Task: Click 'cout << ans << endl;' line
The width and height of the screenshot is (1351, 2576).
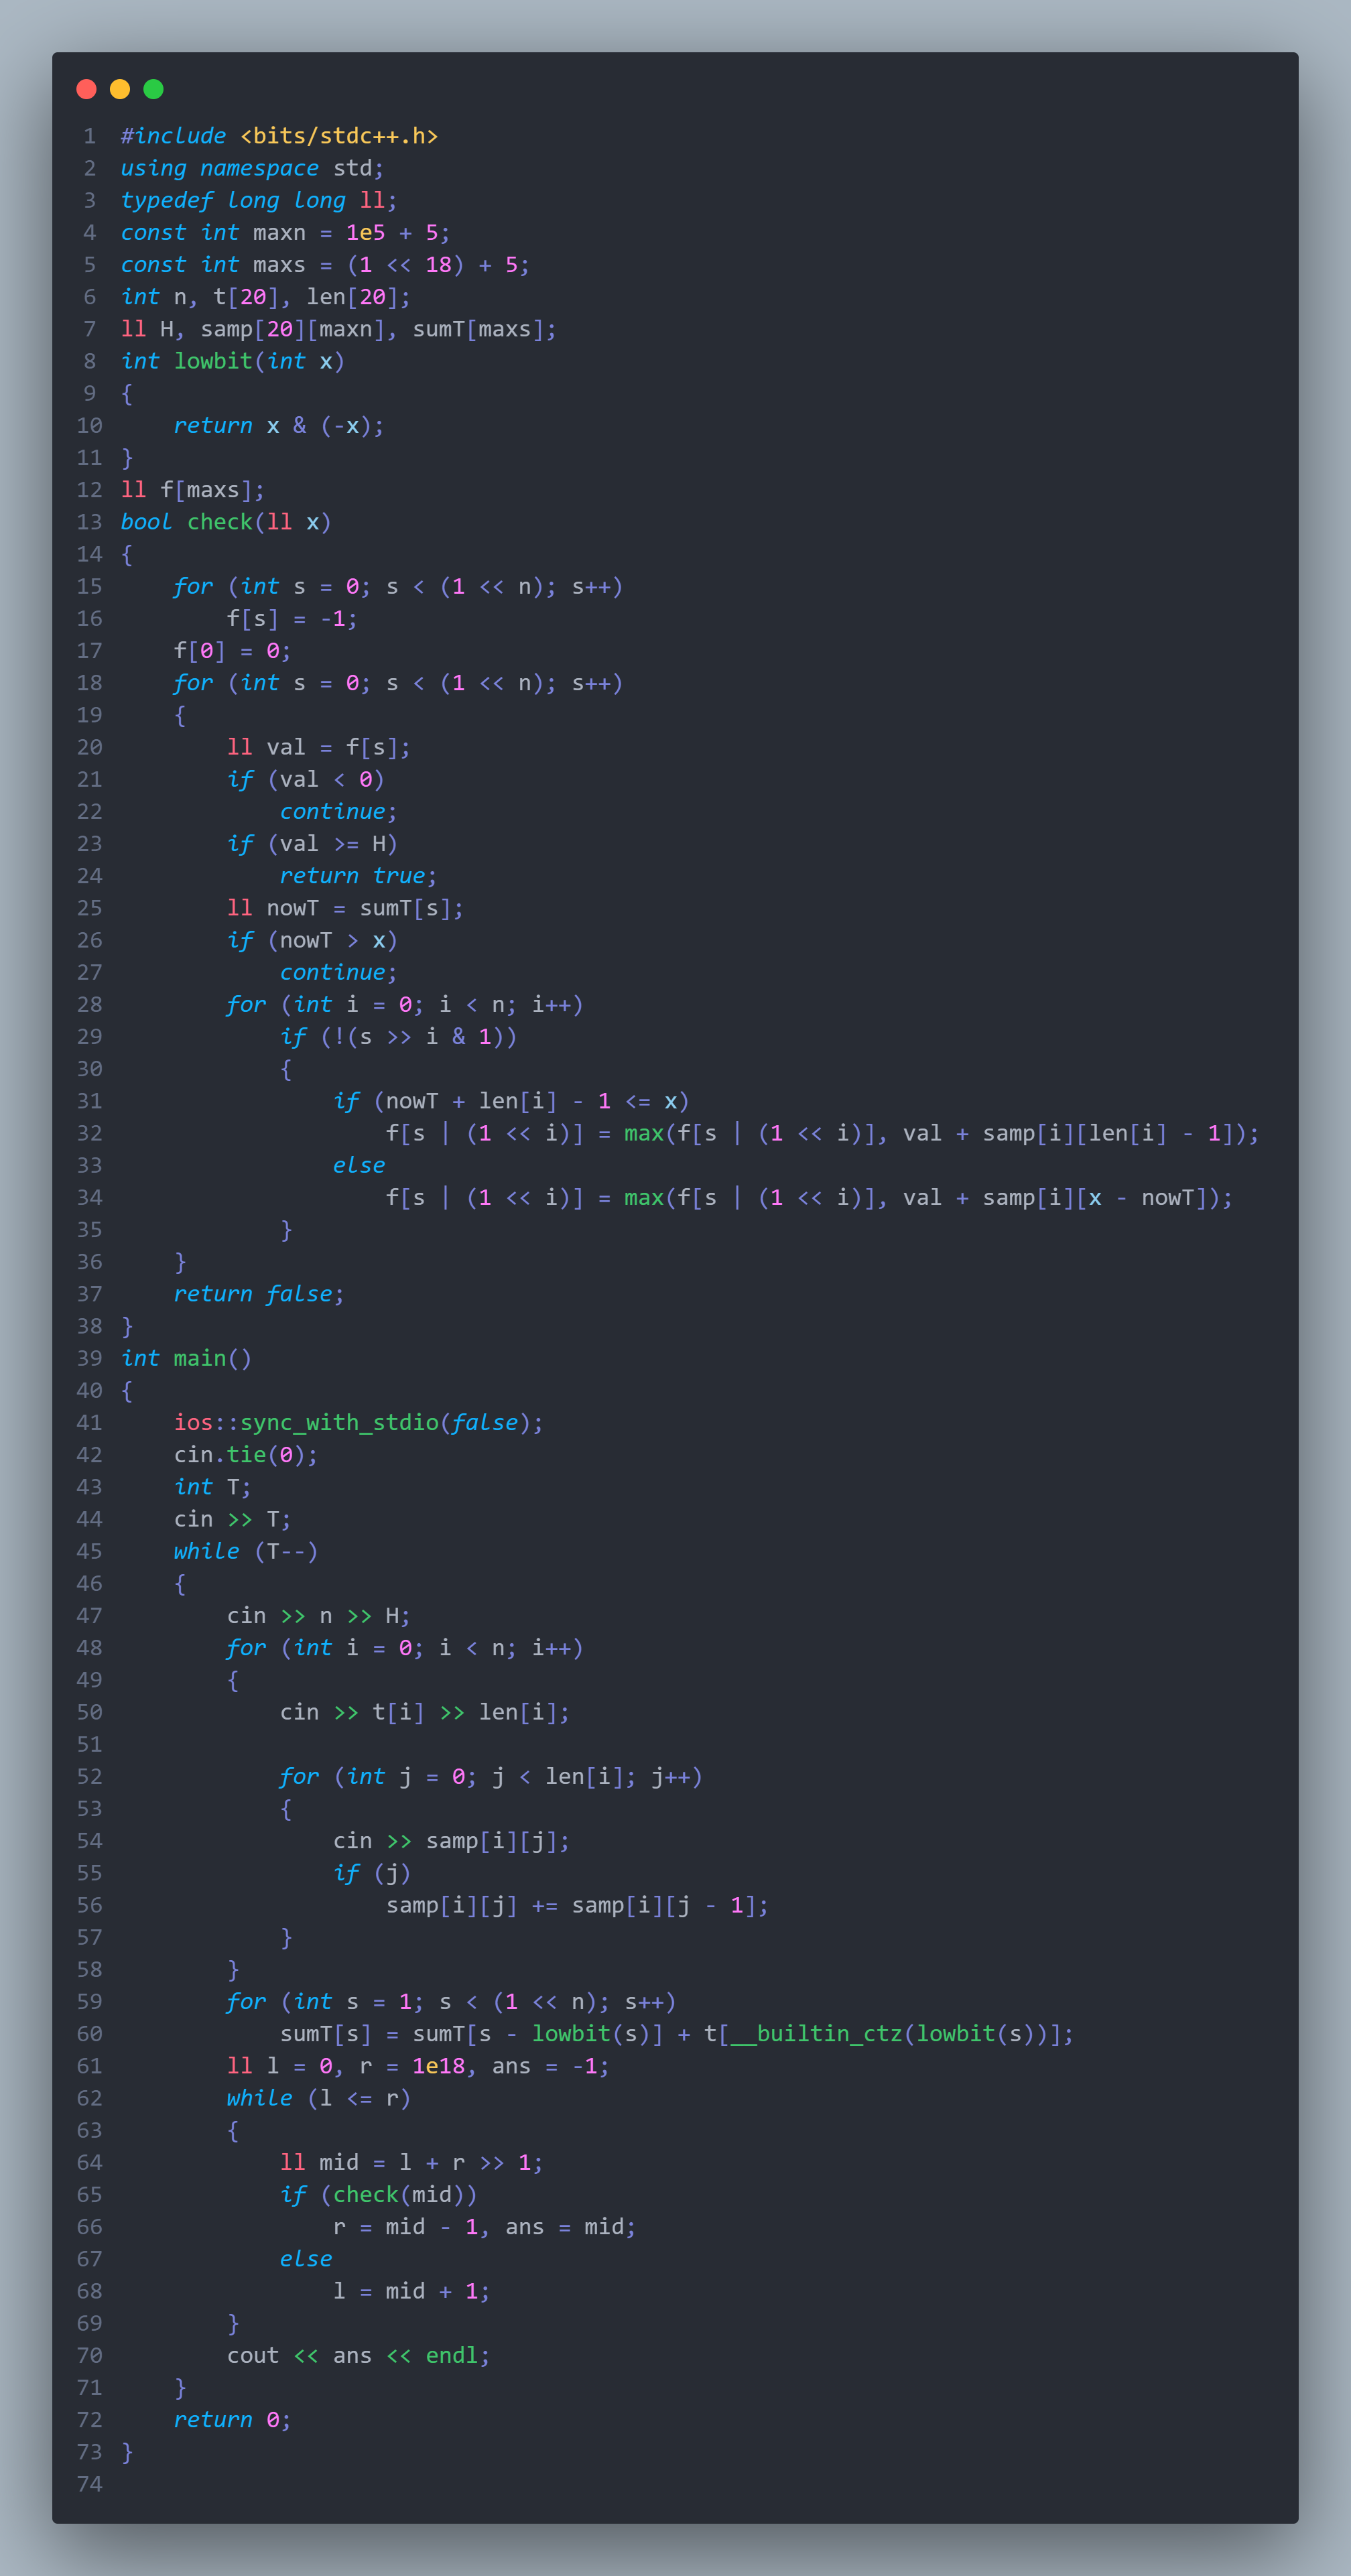Action: tap(358, 2356)
